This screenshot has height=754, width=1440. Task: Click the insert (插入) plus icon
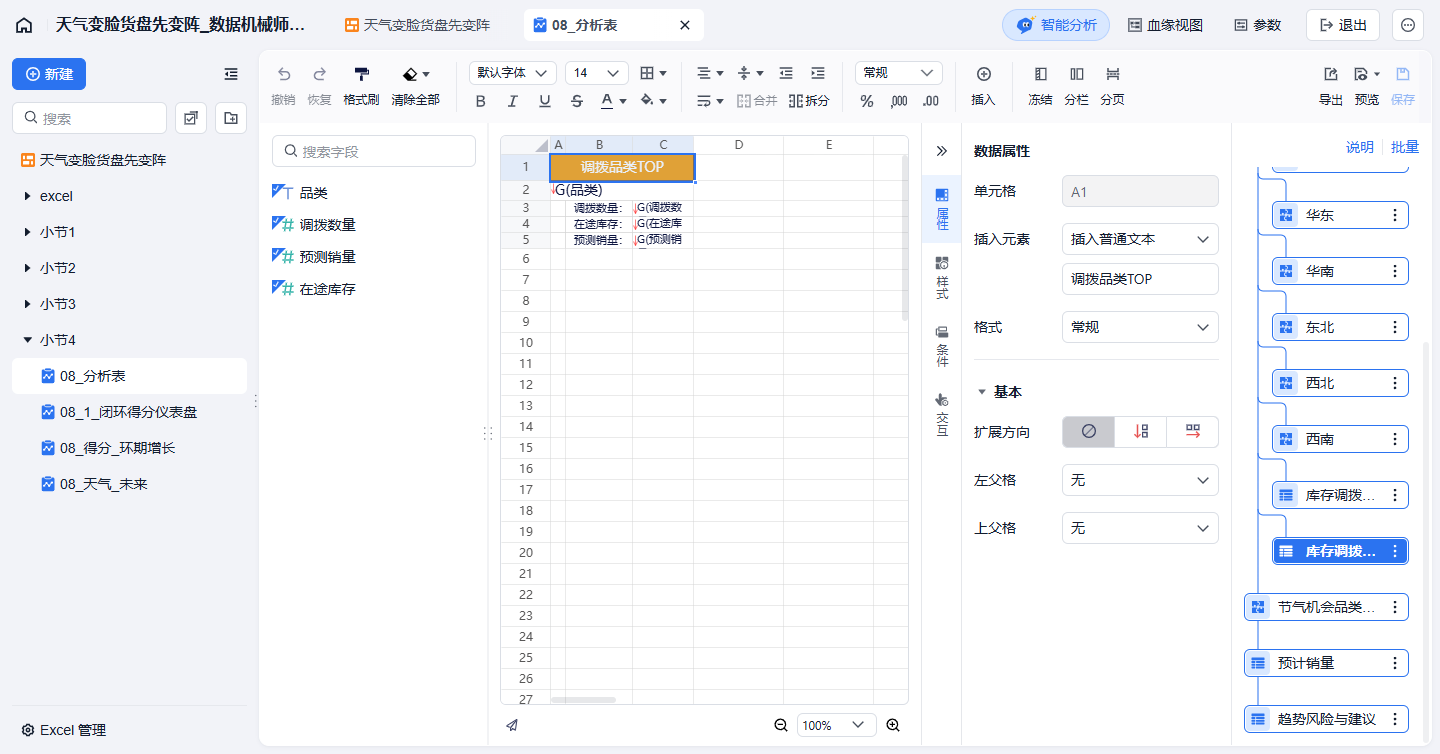984,74
